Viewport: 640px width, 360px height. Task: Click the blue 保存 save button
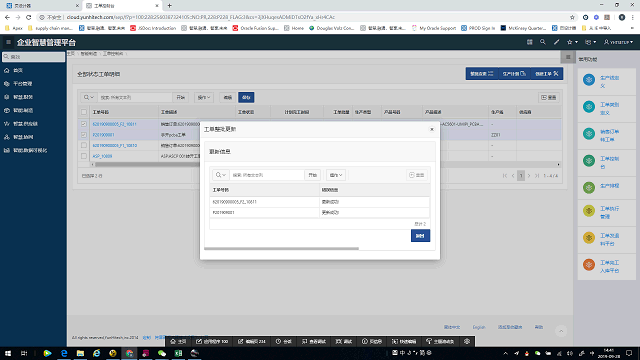point(246,98)
